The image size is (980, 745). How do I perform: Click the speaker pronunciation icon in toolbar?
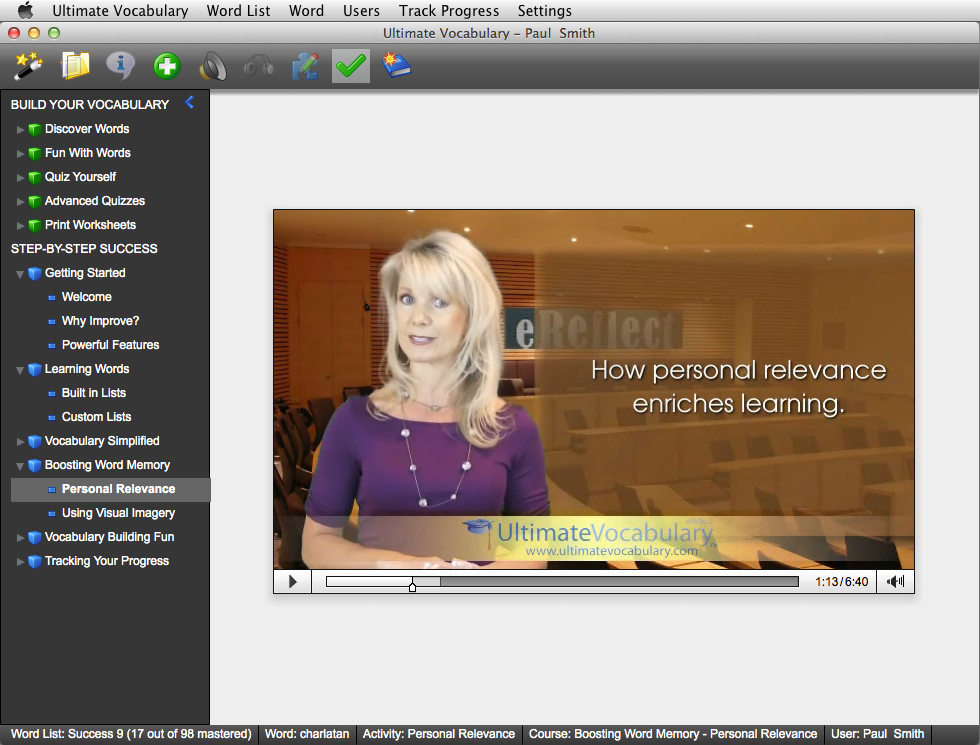[212, 67]
